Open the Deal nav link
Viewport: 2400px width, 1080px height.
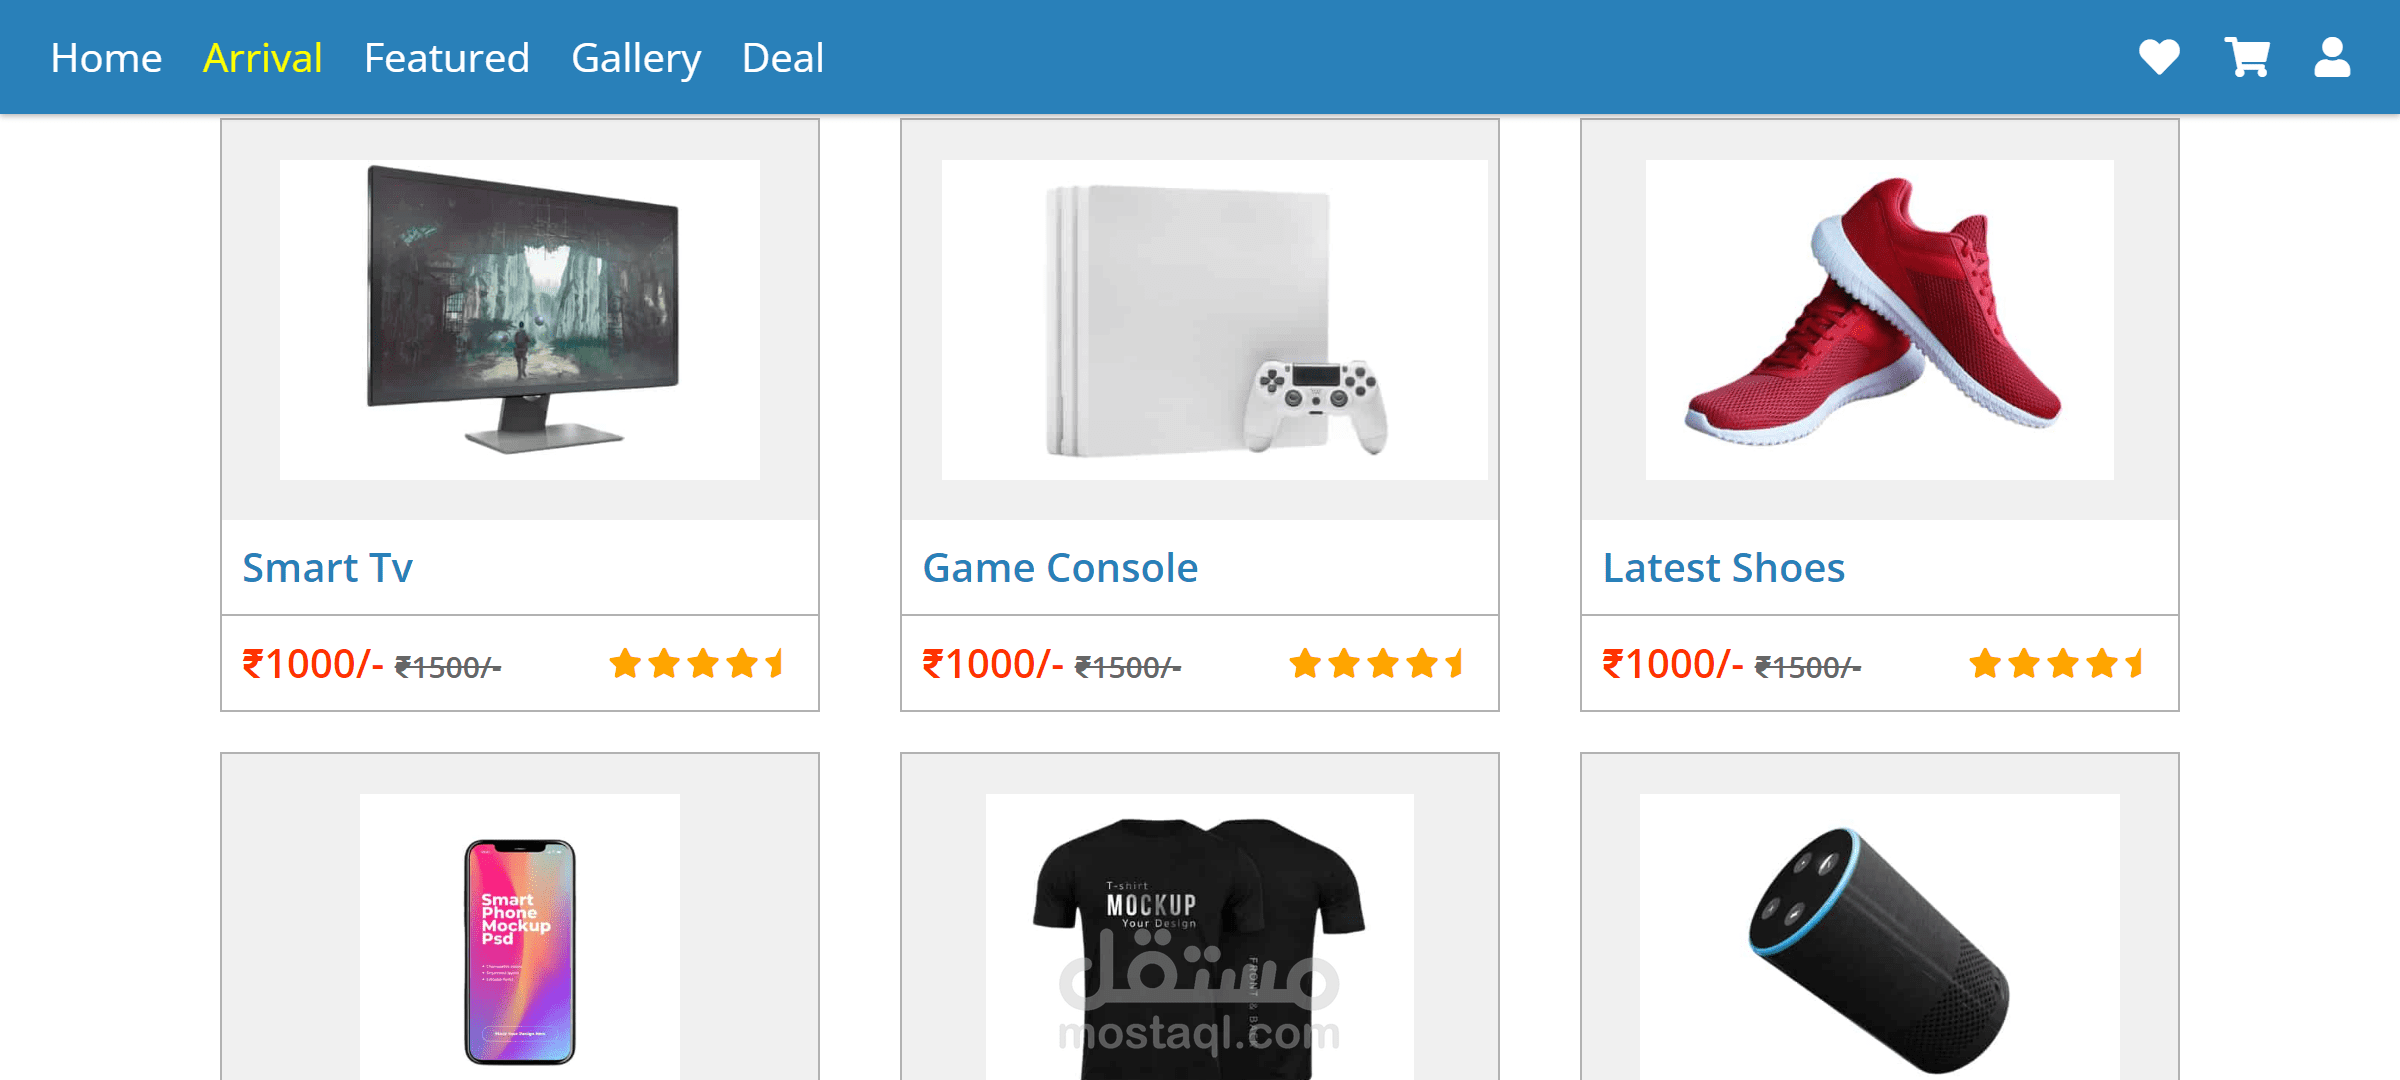[x=783, y=58]
